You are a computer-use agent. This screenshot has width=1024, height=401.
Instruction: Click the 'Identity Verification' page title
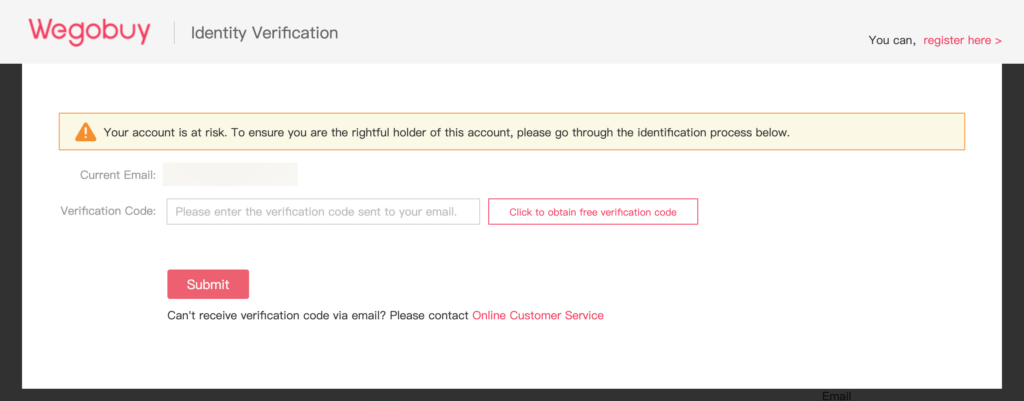264,33
